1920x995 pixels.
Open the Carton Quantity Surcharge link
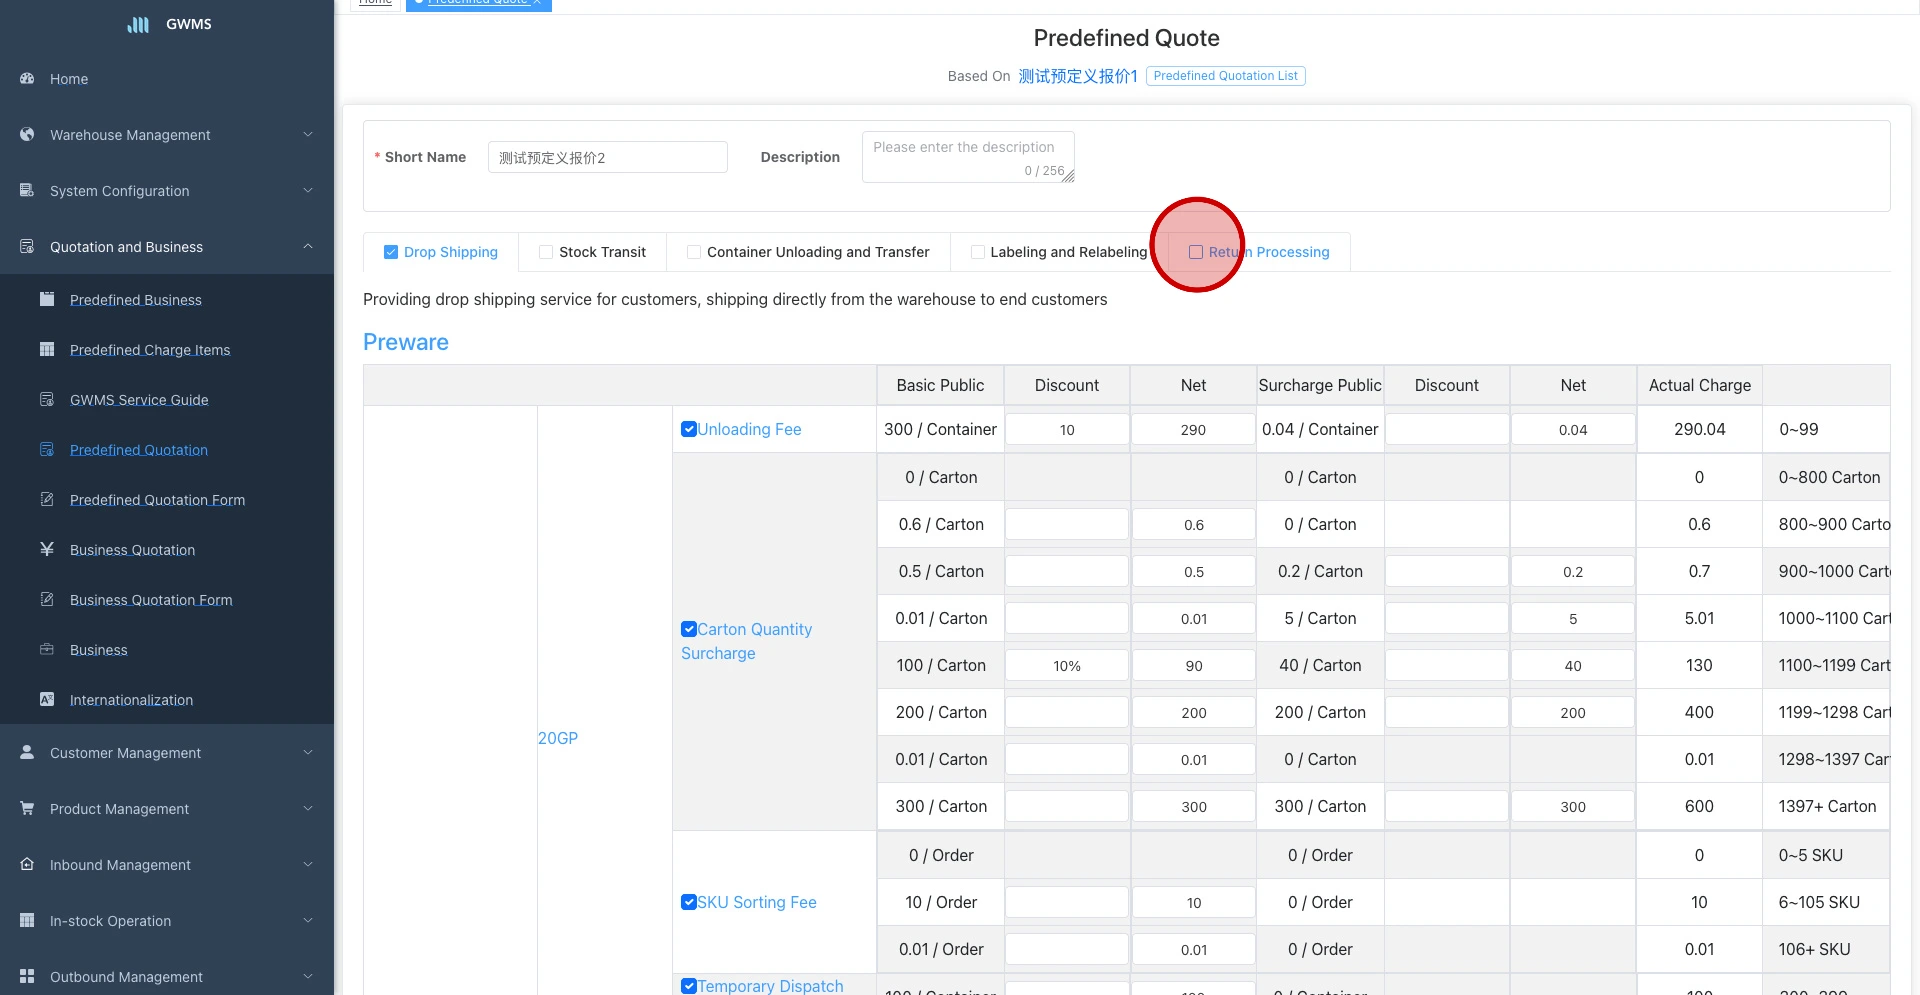pyautogui.click(x=746, y=641)
